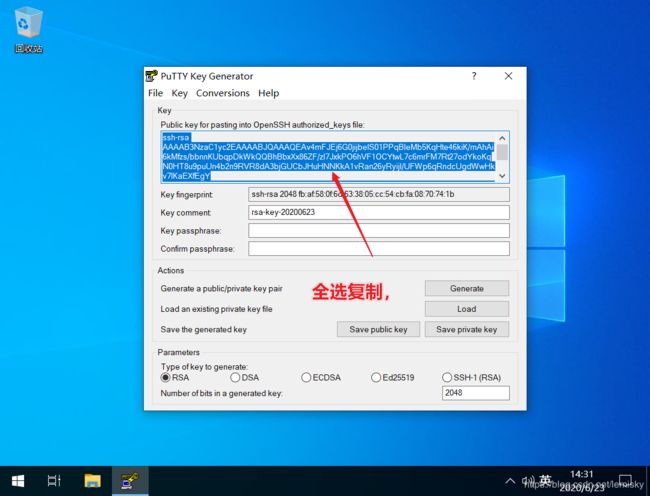This screenshot has width=650, height=496.
Task: Switch input language indicator in tray
Action: click(x=545, y=481)
